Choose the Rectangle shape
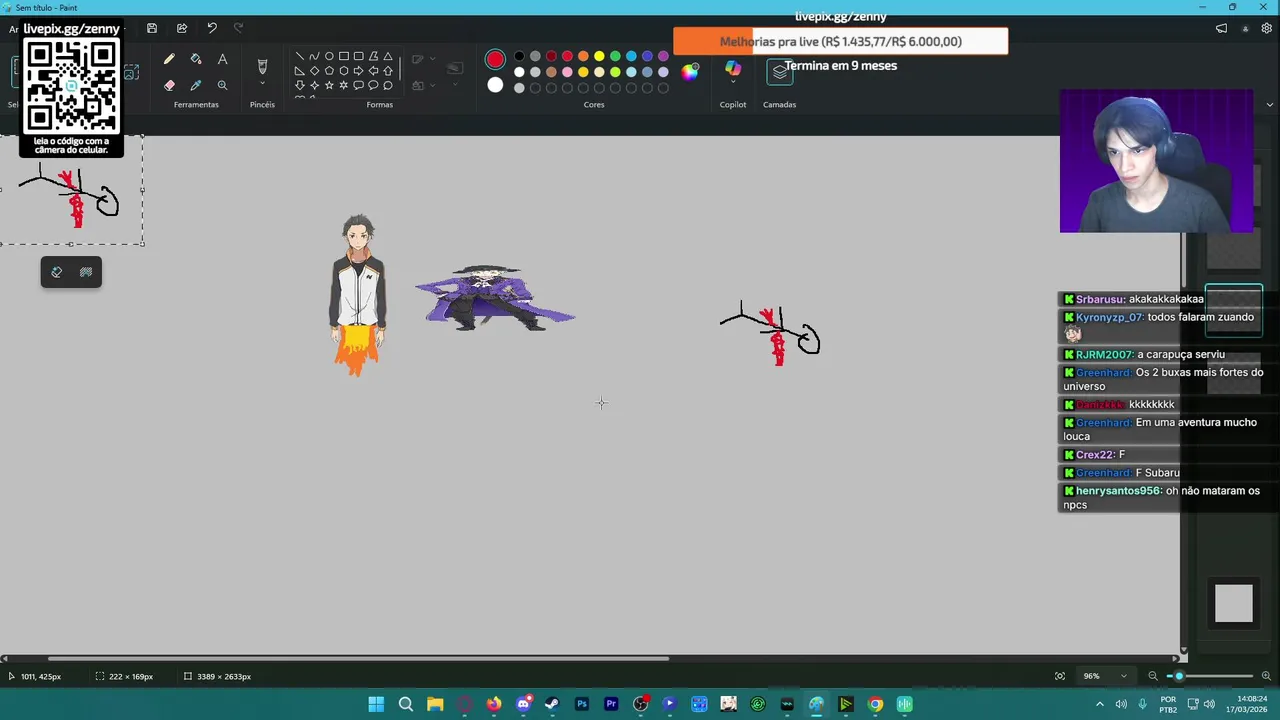Viewport: 1280px width, 720px height. [x=344, y=57]
